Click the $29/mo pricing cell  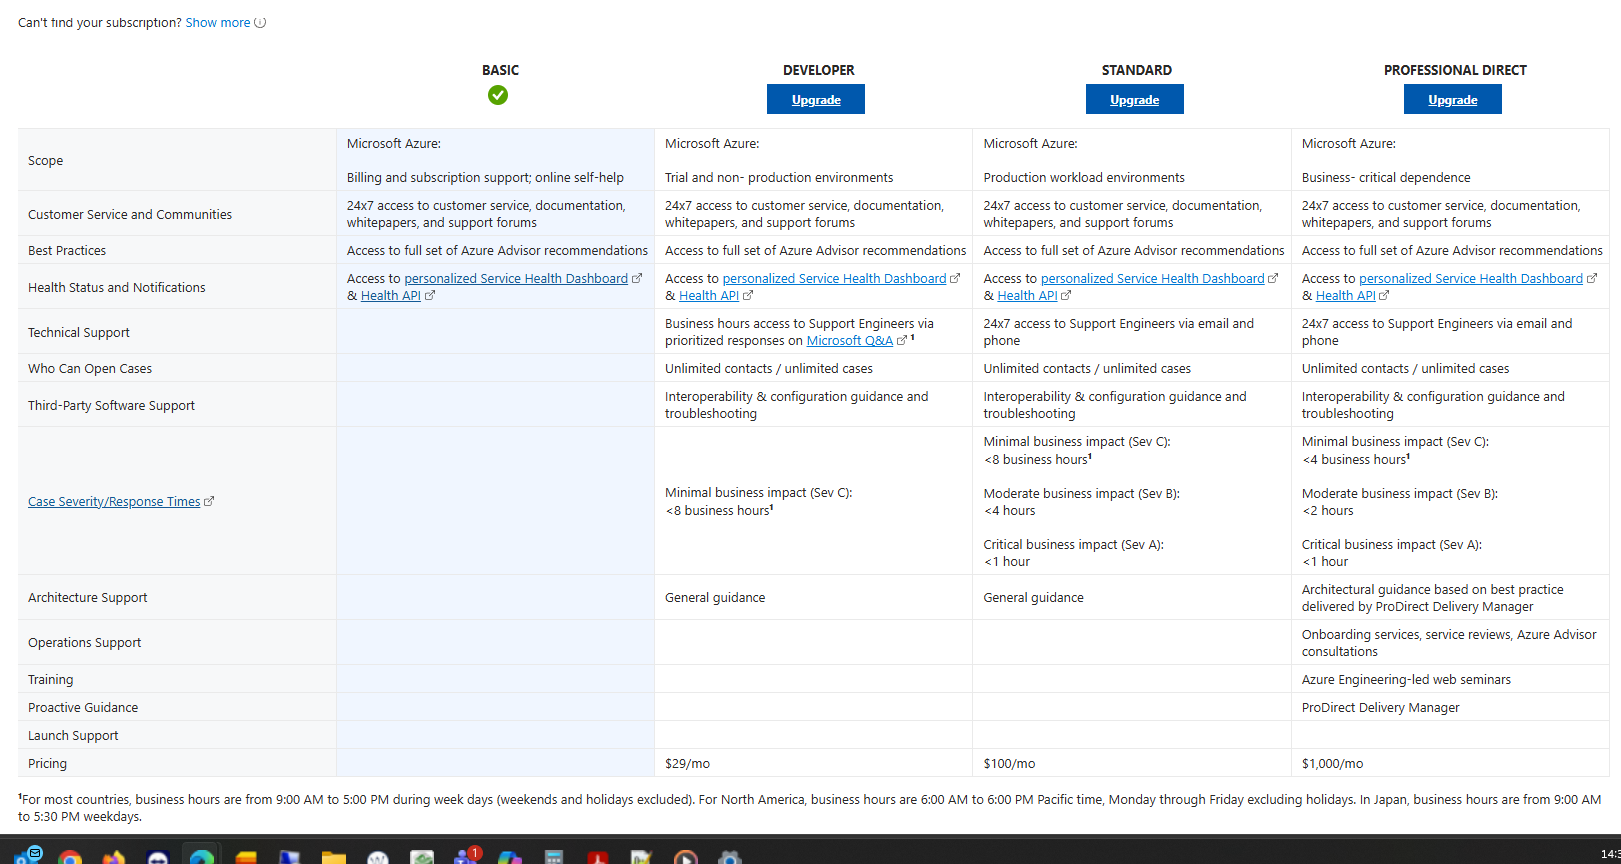click(813, 763)
